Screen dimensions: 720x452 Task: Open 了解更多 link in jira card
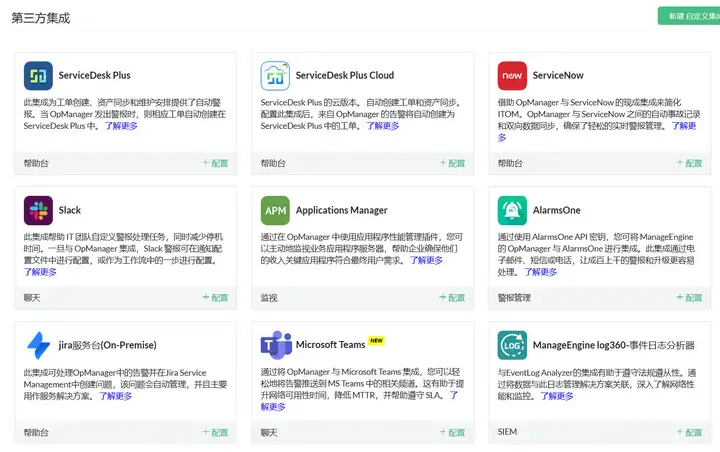(116, 396)
